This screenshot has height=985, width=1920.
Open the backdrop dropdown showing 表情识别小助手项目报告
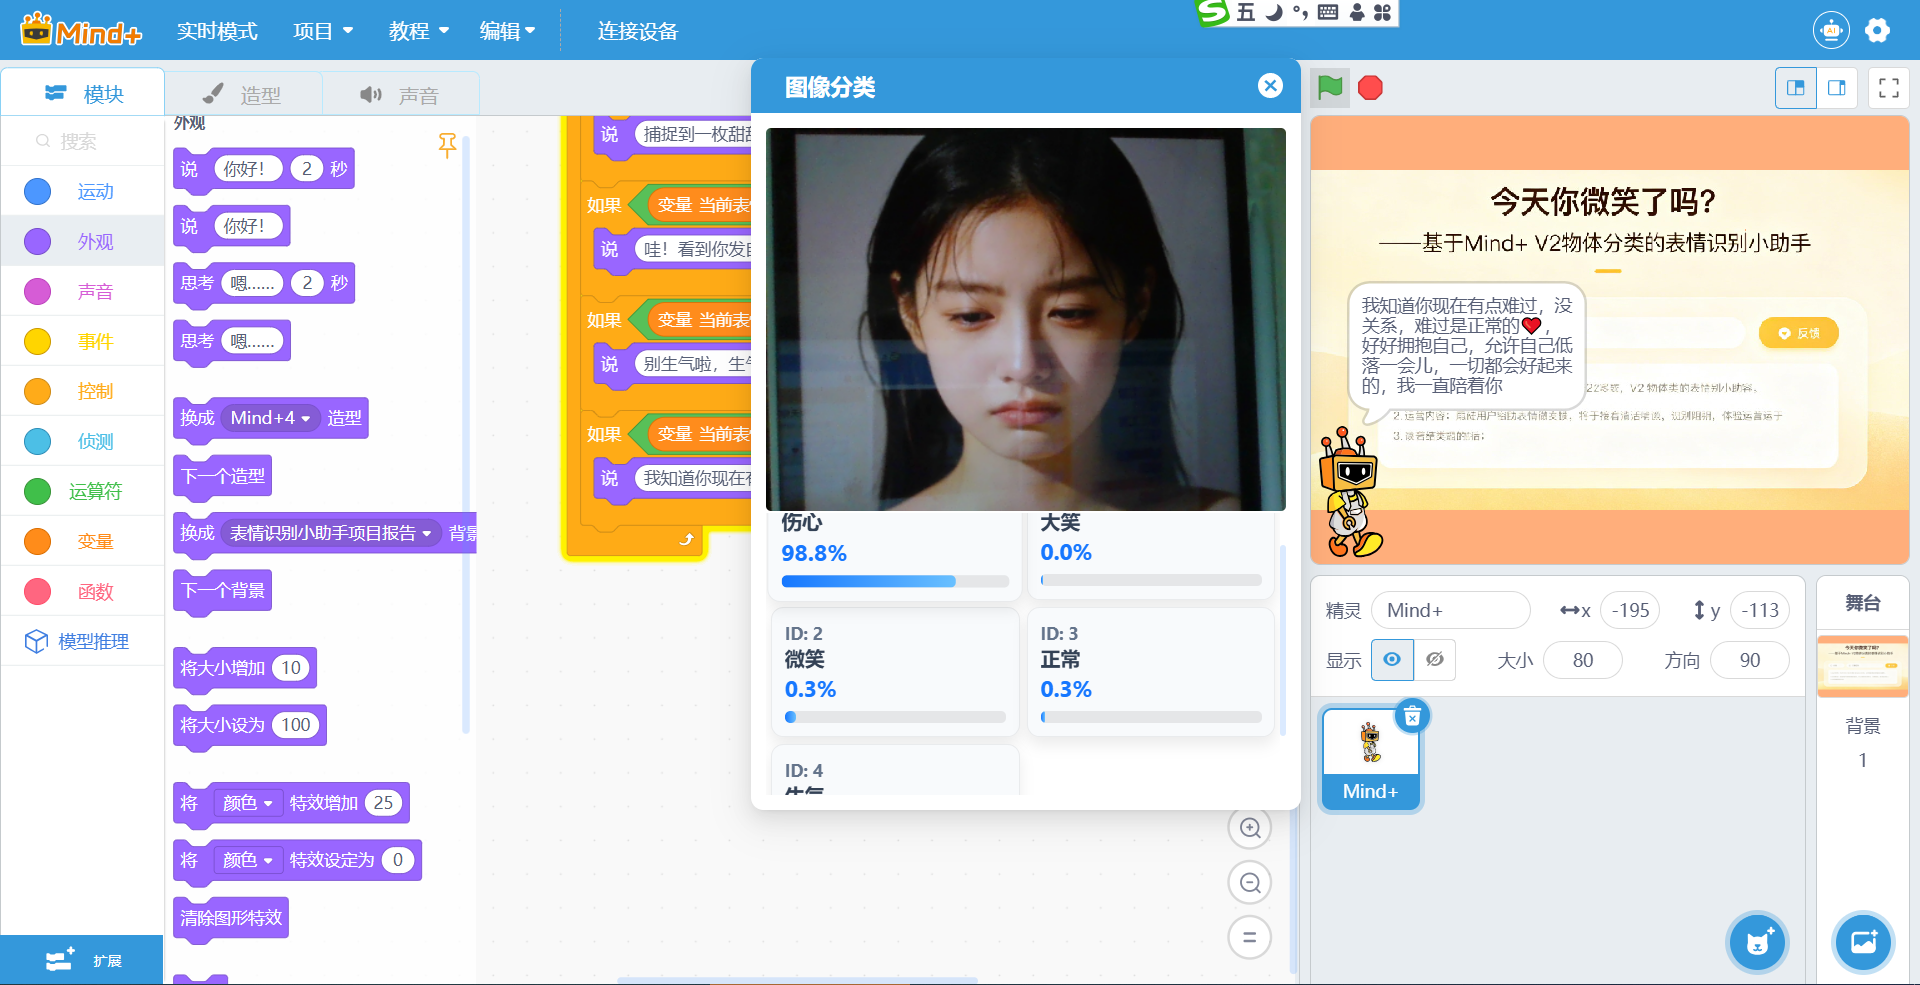pos(331,533)
